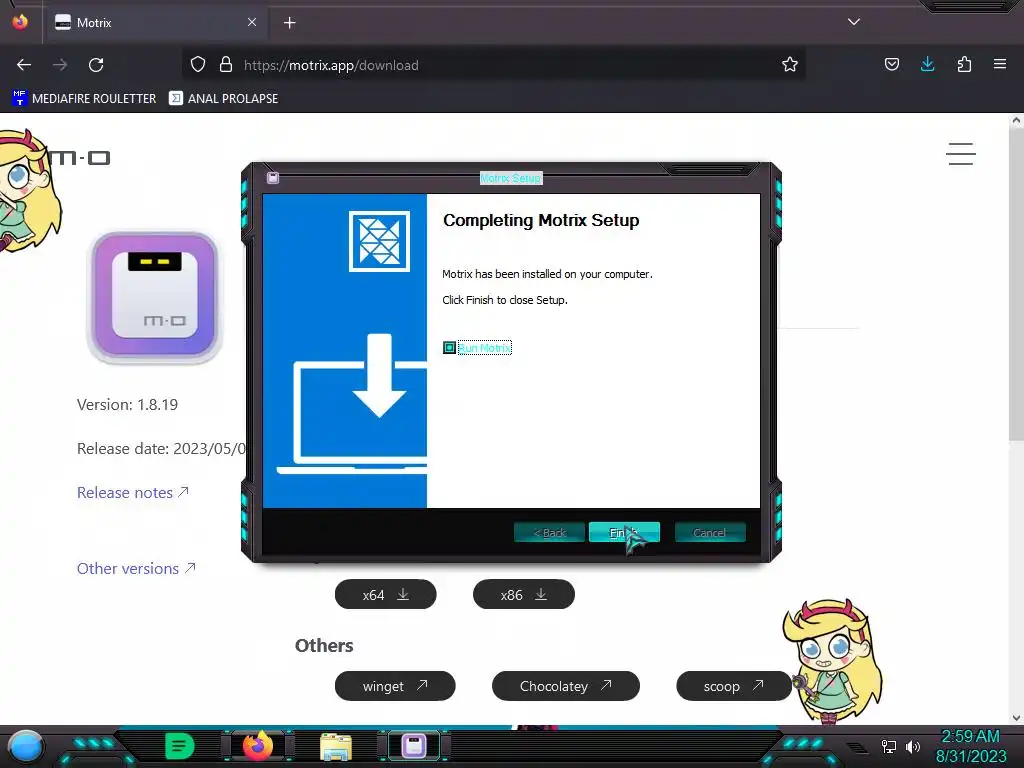
Task: Close the Motrix browser tab
Action: tap(252, 22)
